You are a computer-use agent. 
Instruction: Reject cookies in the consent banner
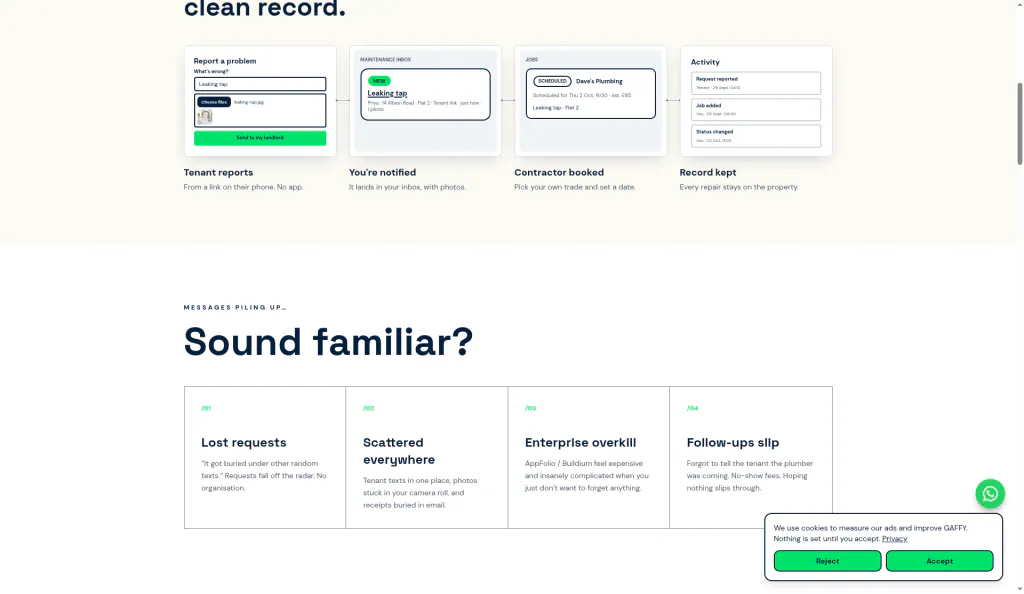[827, 561]
